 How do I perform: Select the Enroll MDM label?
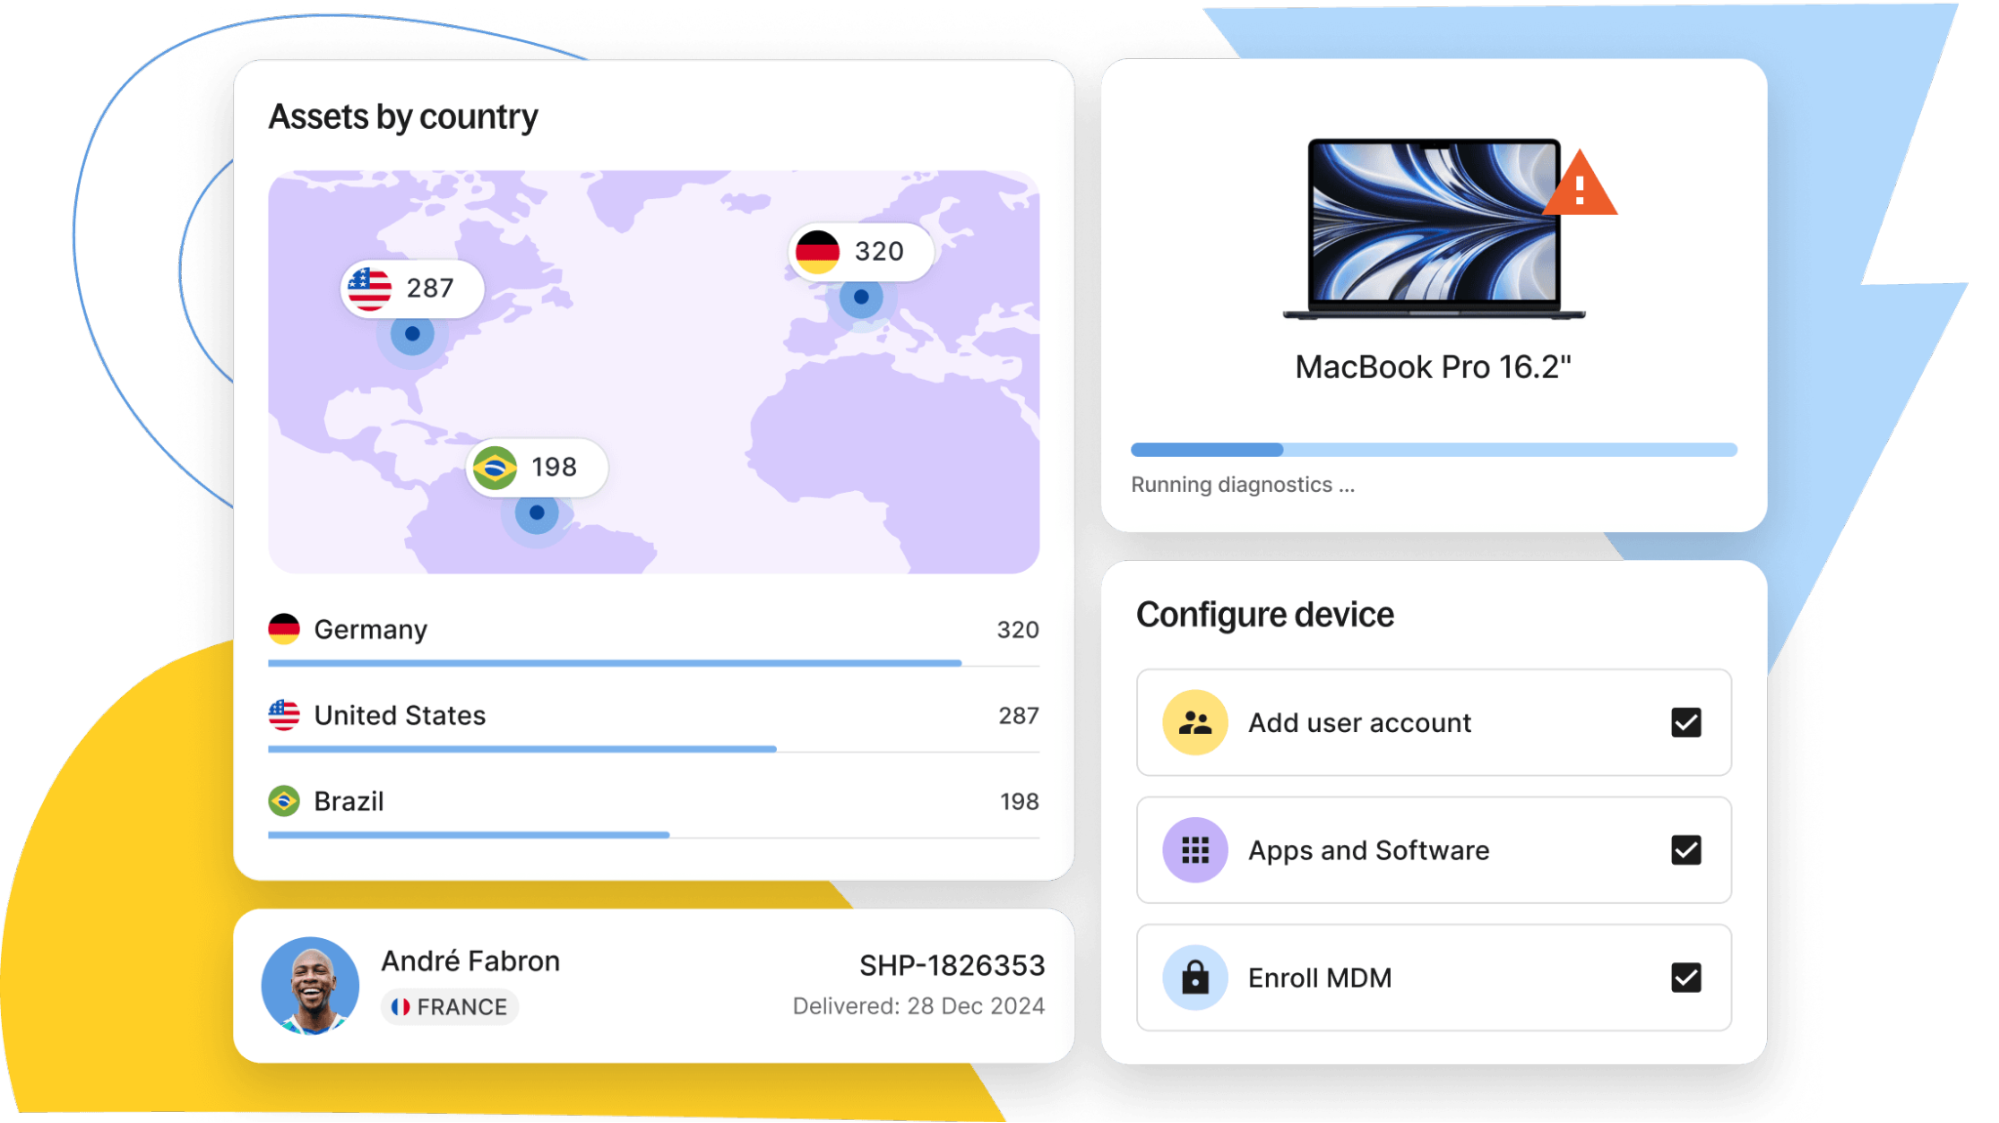coord(1320,978)
